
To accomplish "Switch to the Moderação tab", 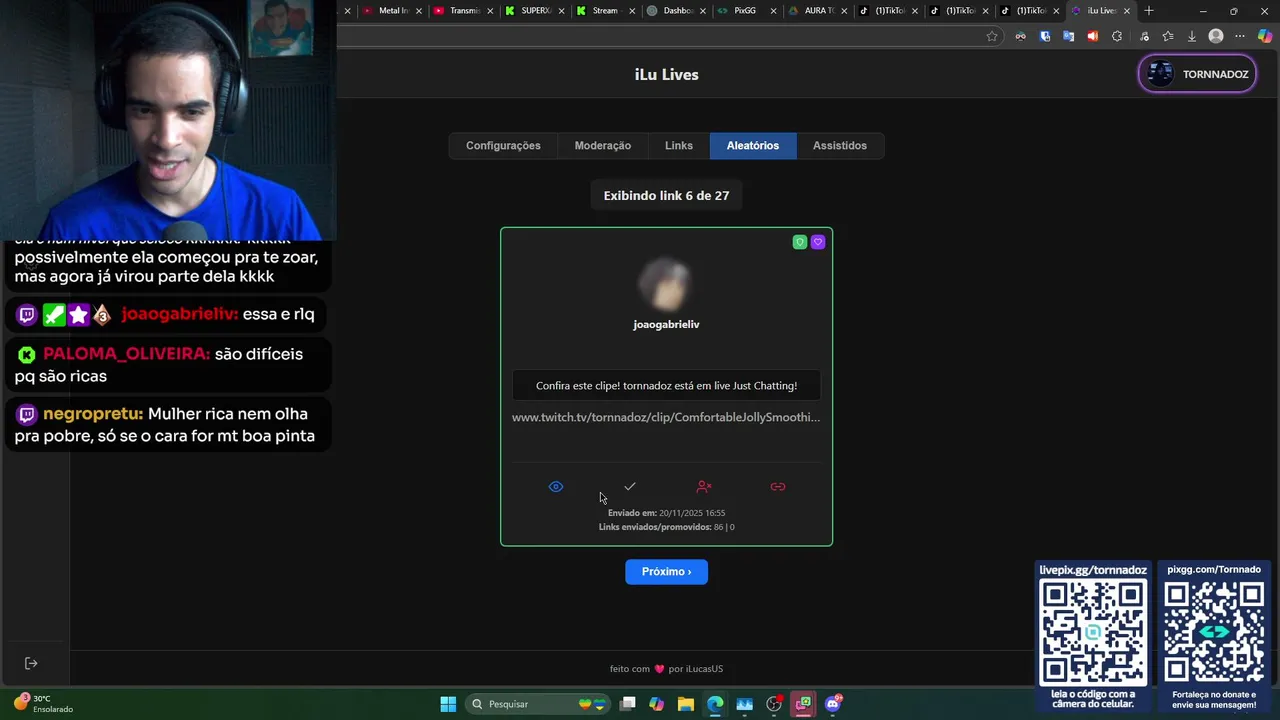I will 603,146.
